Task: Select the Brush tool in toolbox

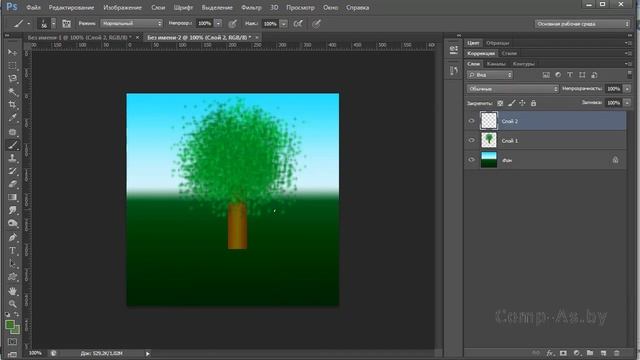Action: tap(12, 145)
